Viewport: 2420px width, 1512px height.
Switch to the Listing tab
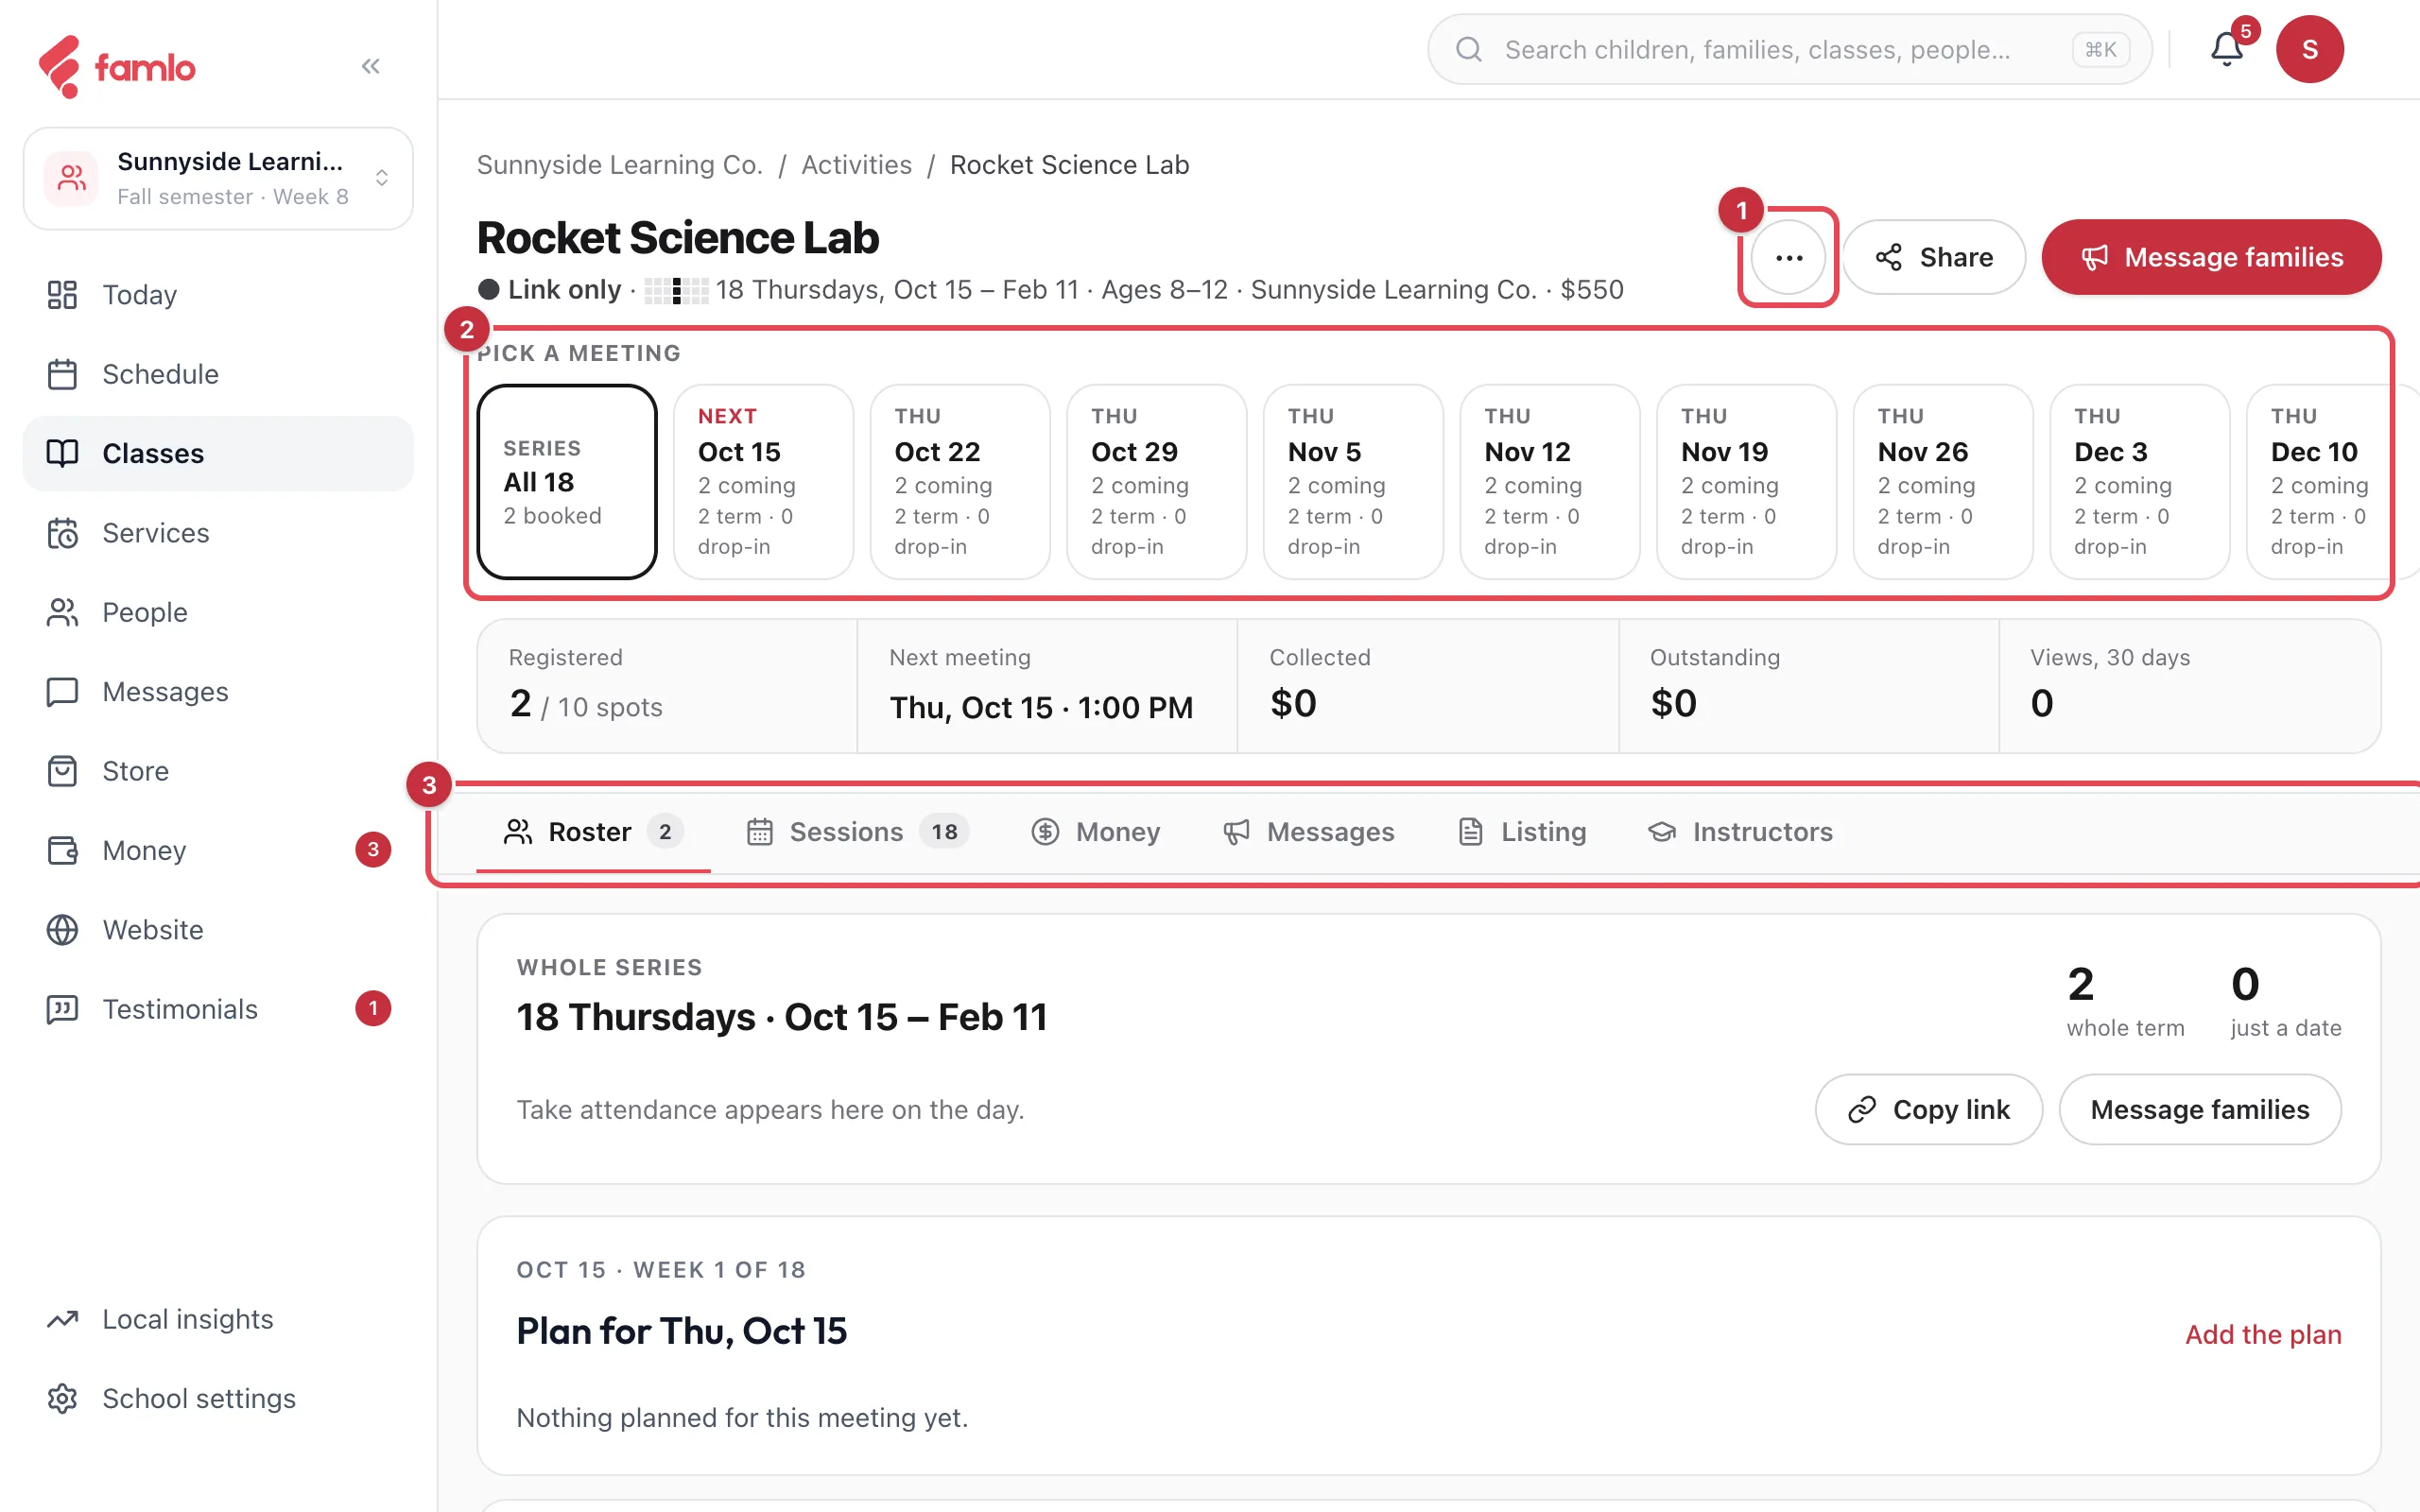tap(1522, 832)
